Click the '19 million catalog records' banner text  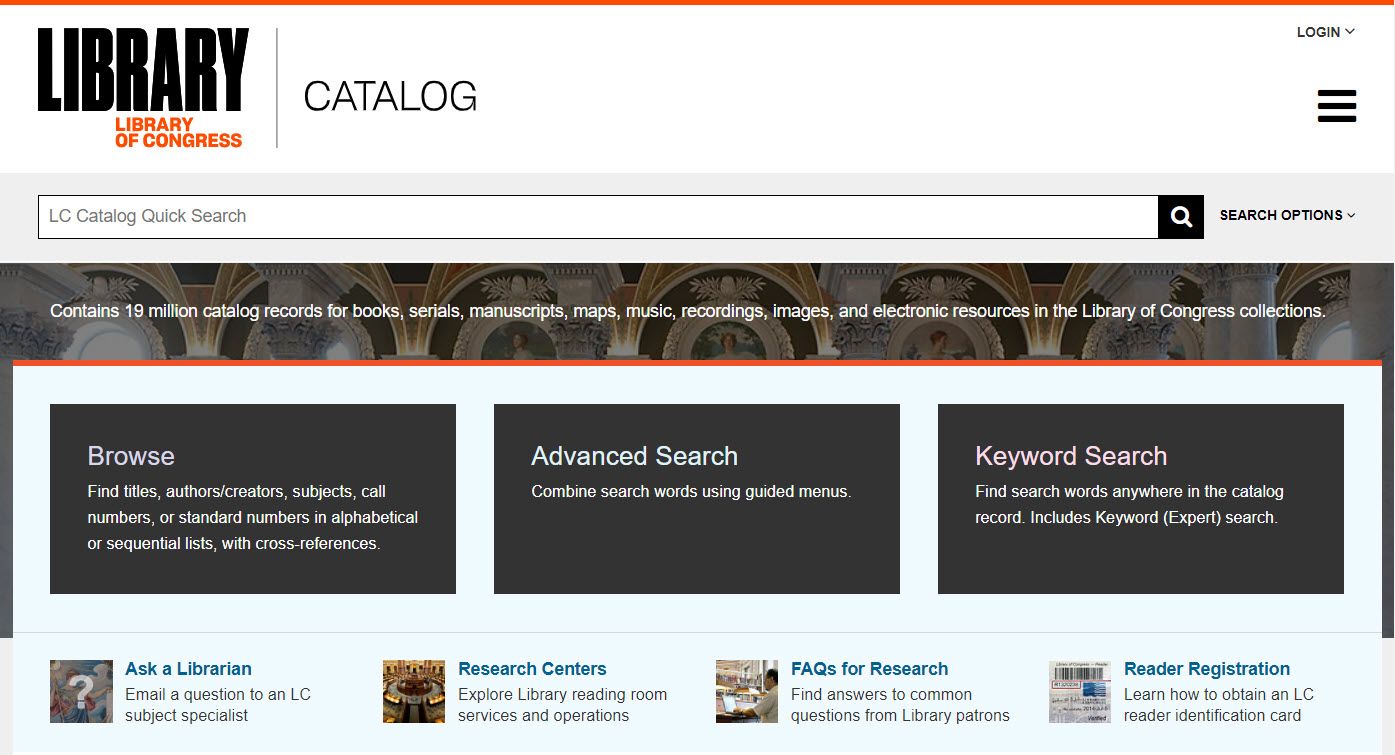(688, 311)
